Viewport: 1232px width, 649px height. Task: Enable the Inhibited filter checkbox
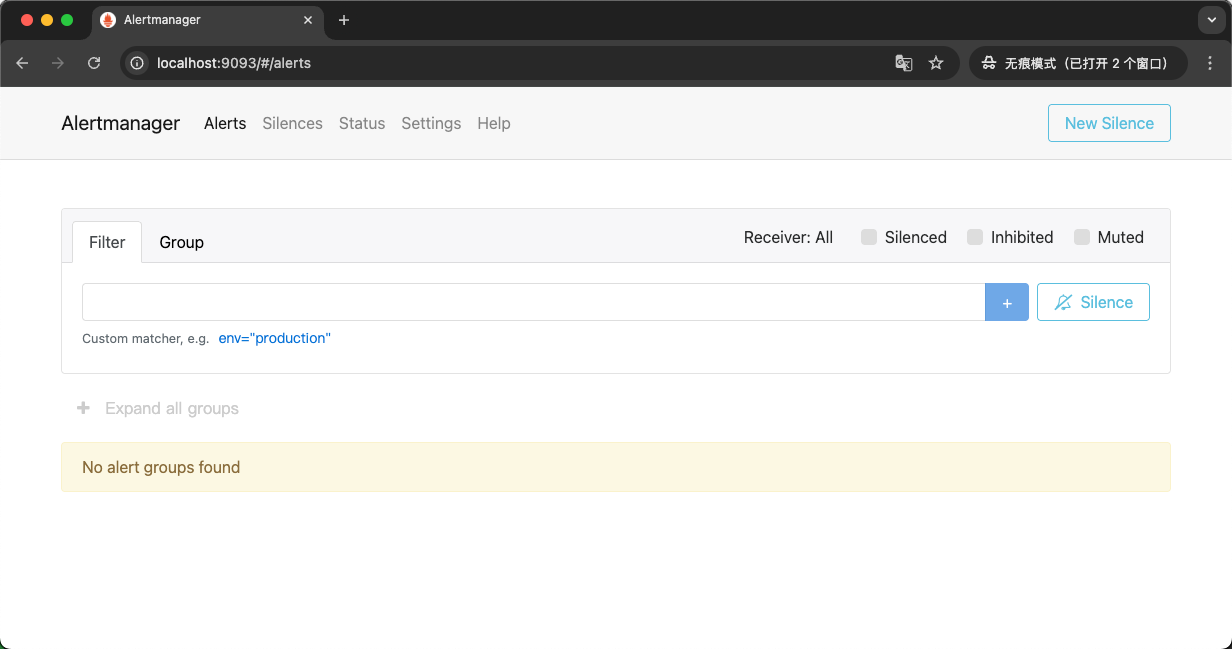pyautogui.click(x=975, y=237)
